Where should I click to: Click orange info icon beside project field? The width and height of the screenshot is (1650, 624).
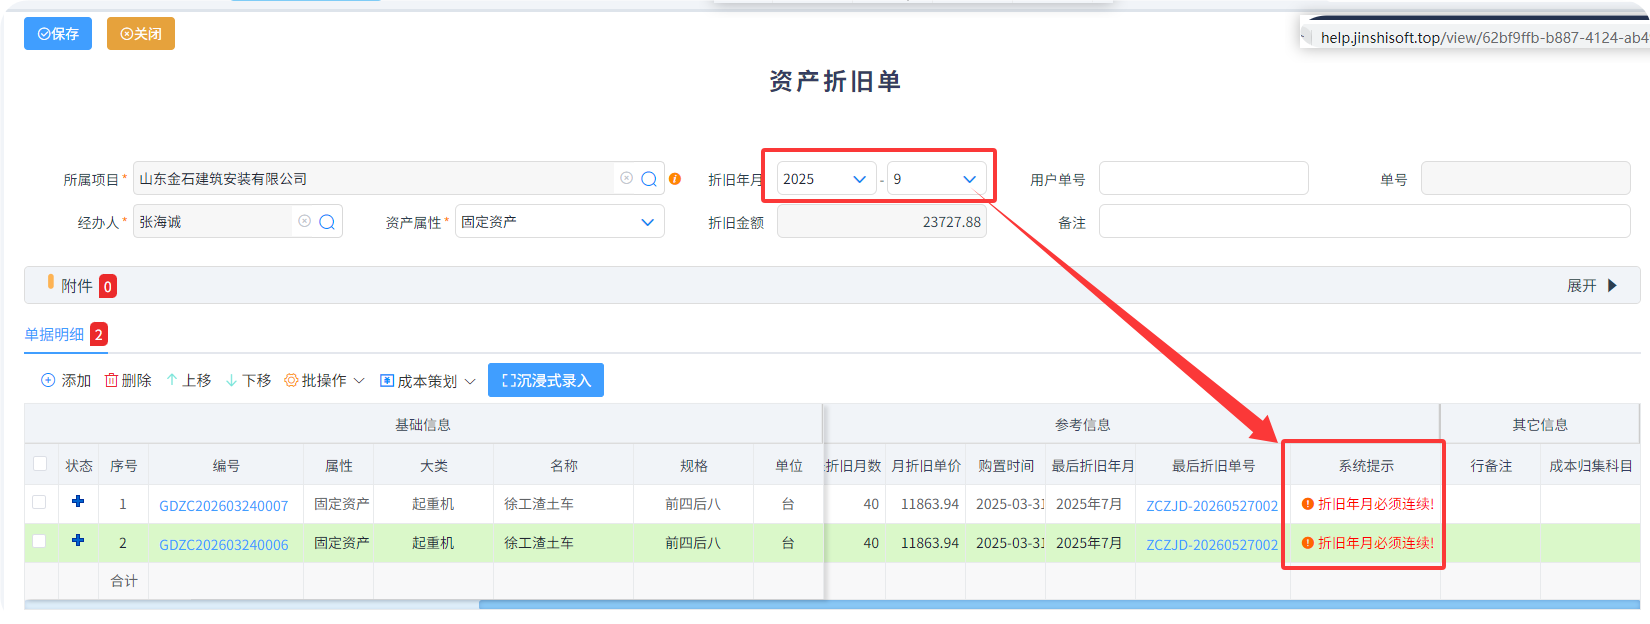coord(675,179)
